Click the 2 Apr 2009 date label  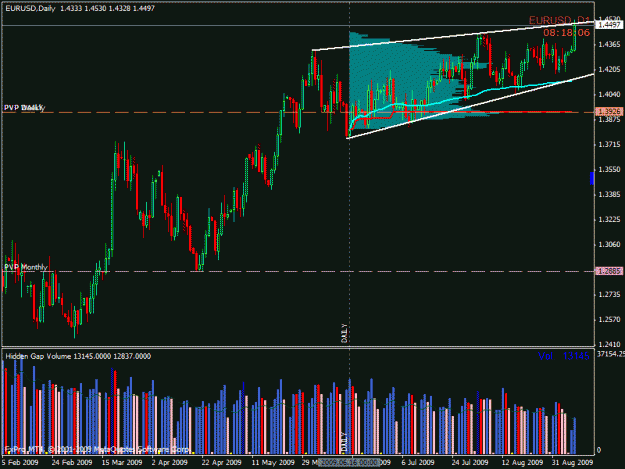click(170, 462)
